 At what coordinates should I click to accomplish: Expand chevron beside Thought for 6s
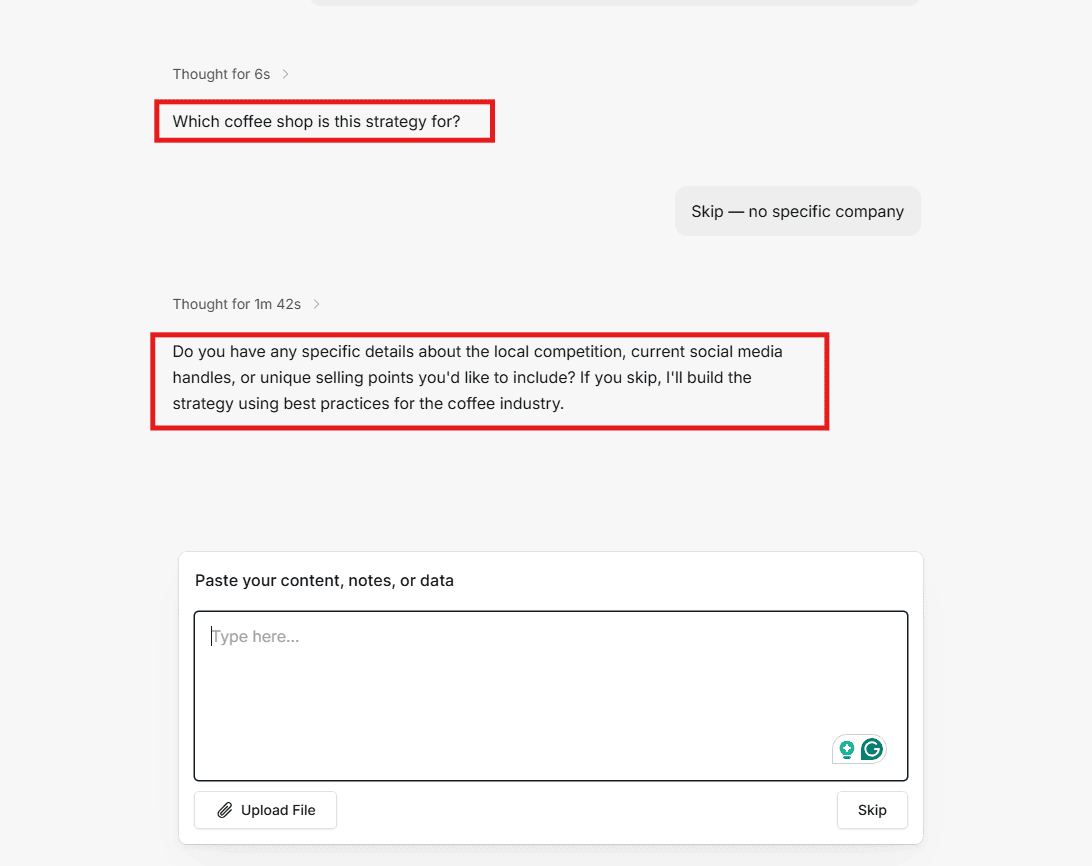(x=285, y=74)
